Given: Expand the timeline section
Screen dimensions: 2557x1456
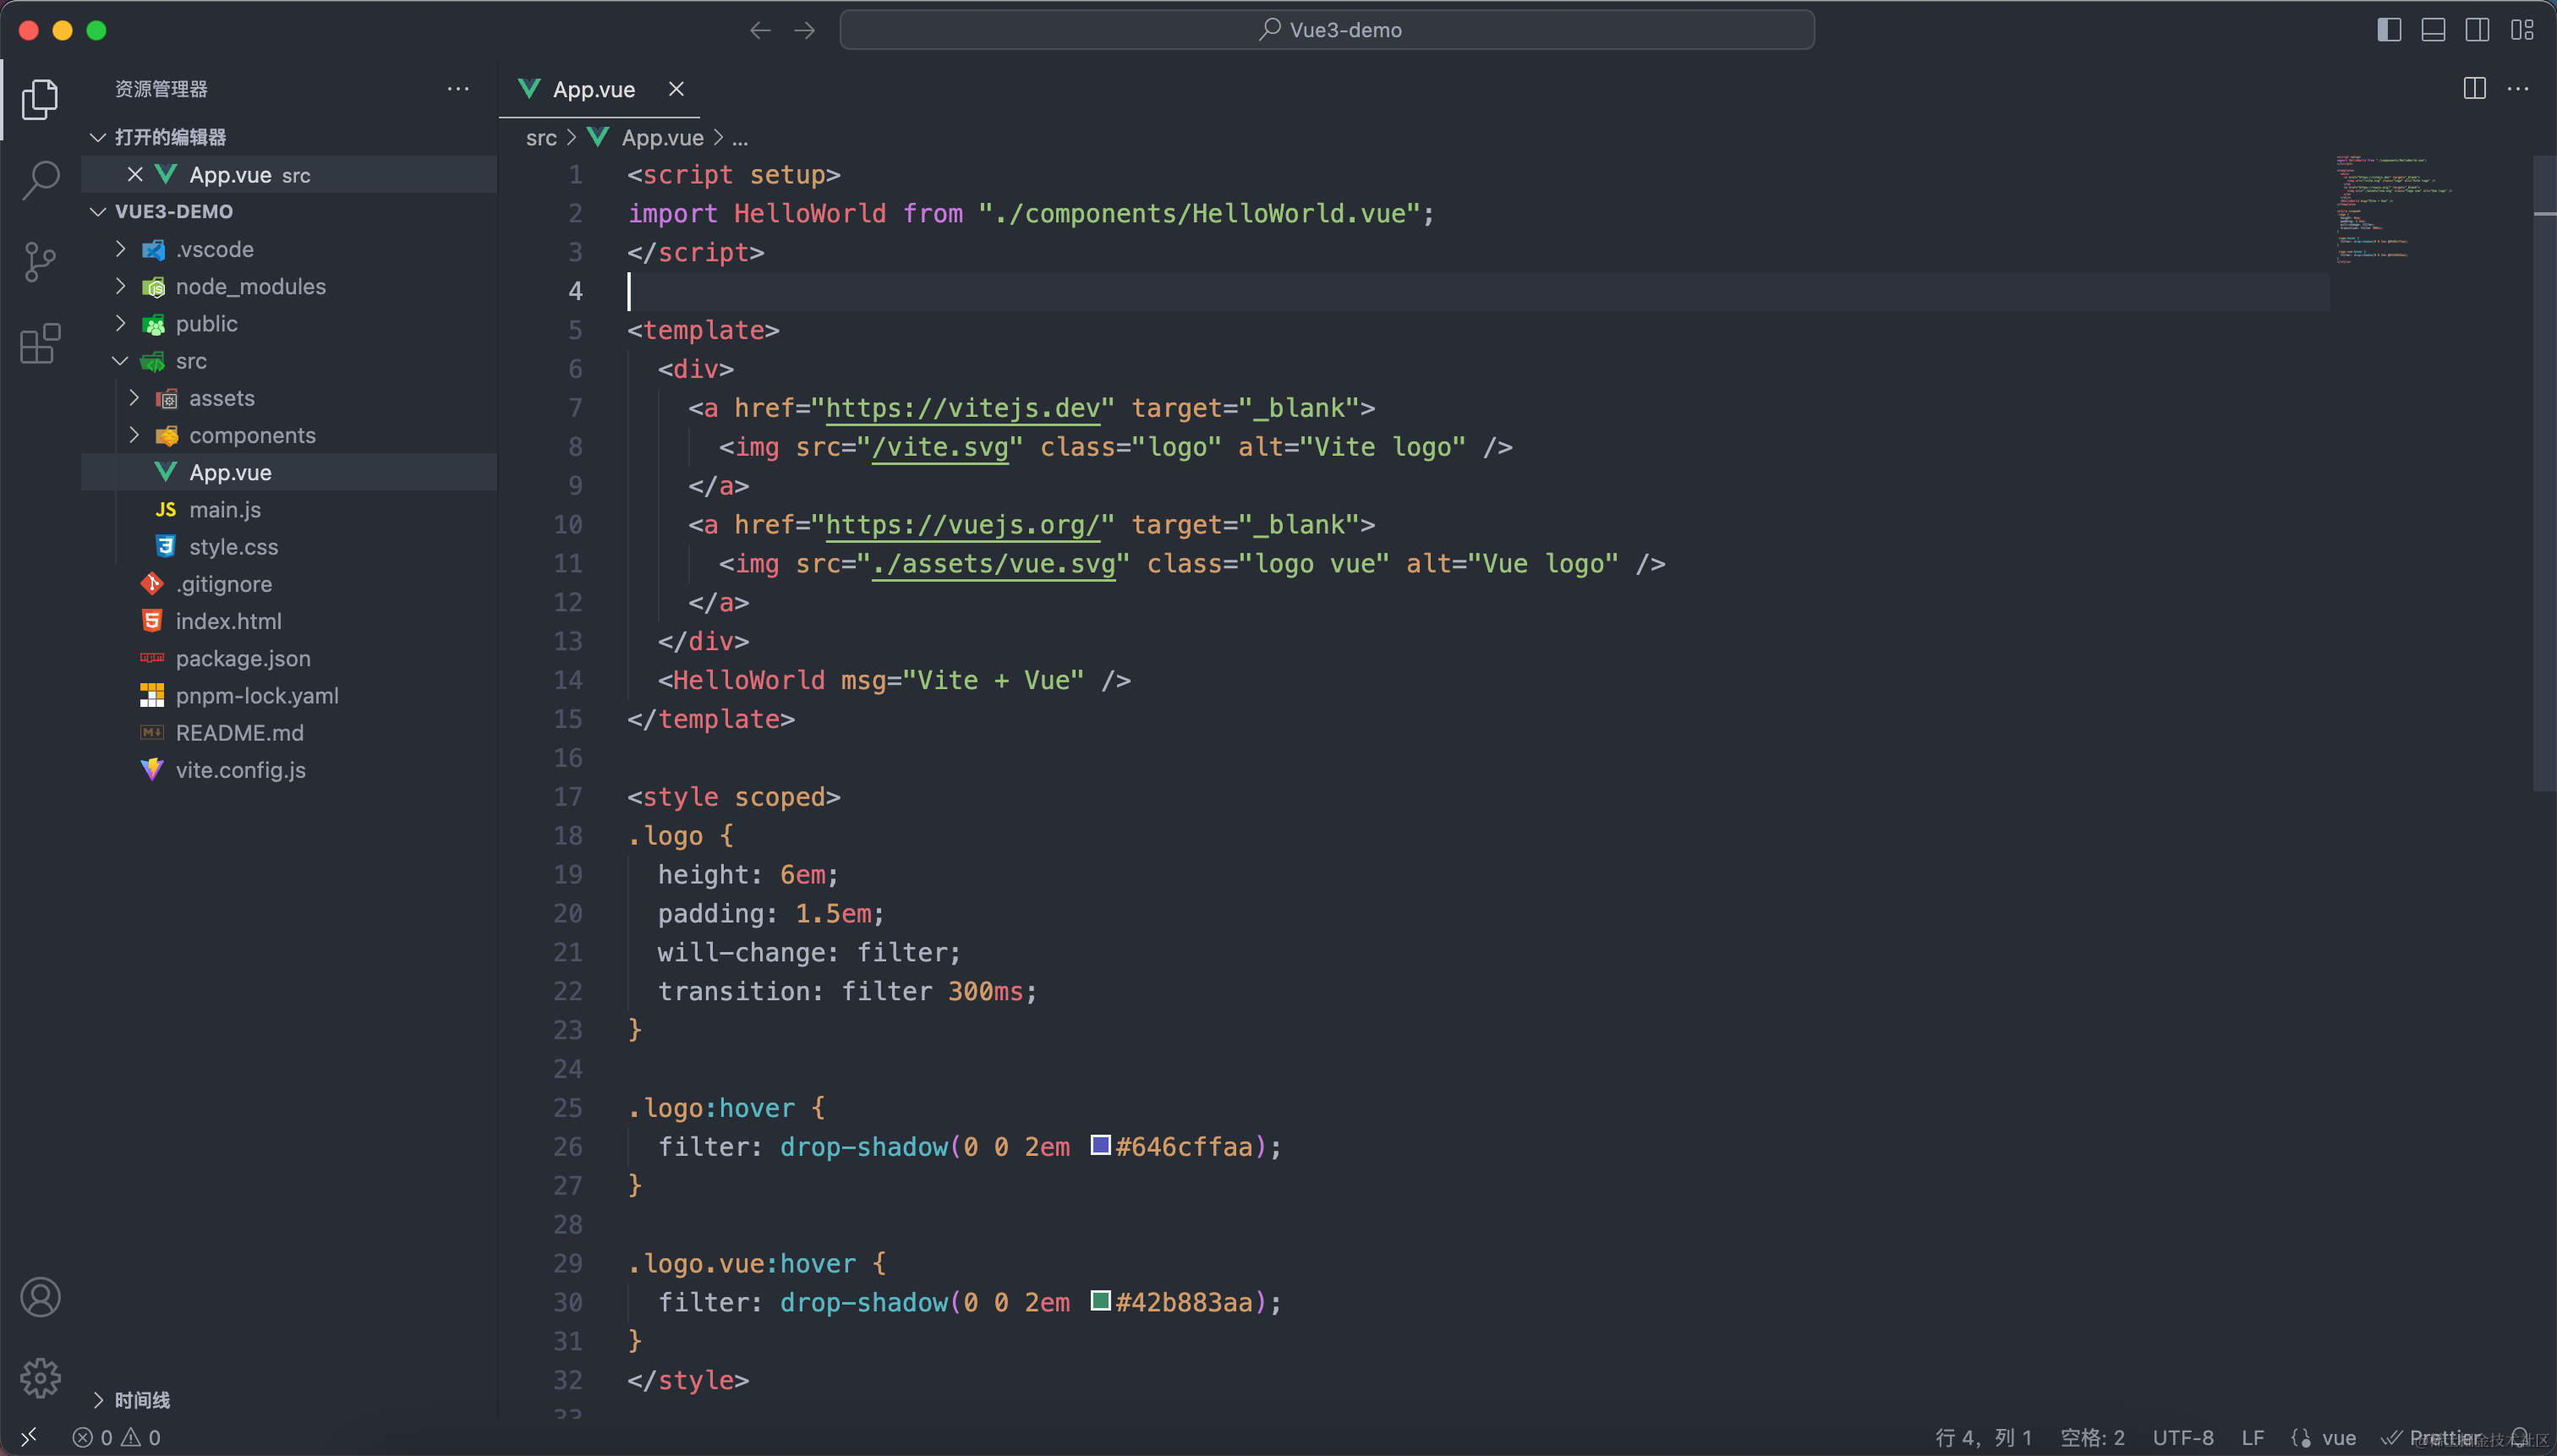Looking at the screenshot, I should click(98, 1400).
